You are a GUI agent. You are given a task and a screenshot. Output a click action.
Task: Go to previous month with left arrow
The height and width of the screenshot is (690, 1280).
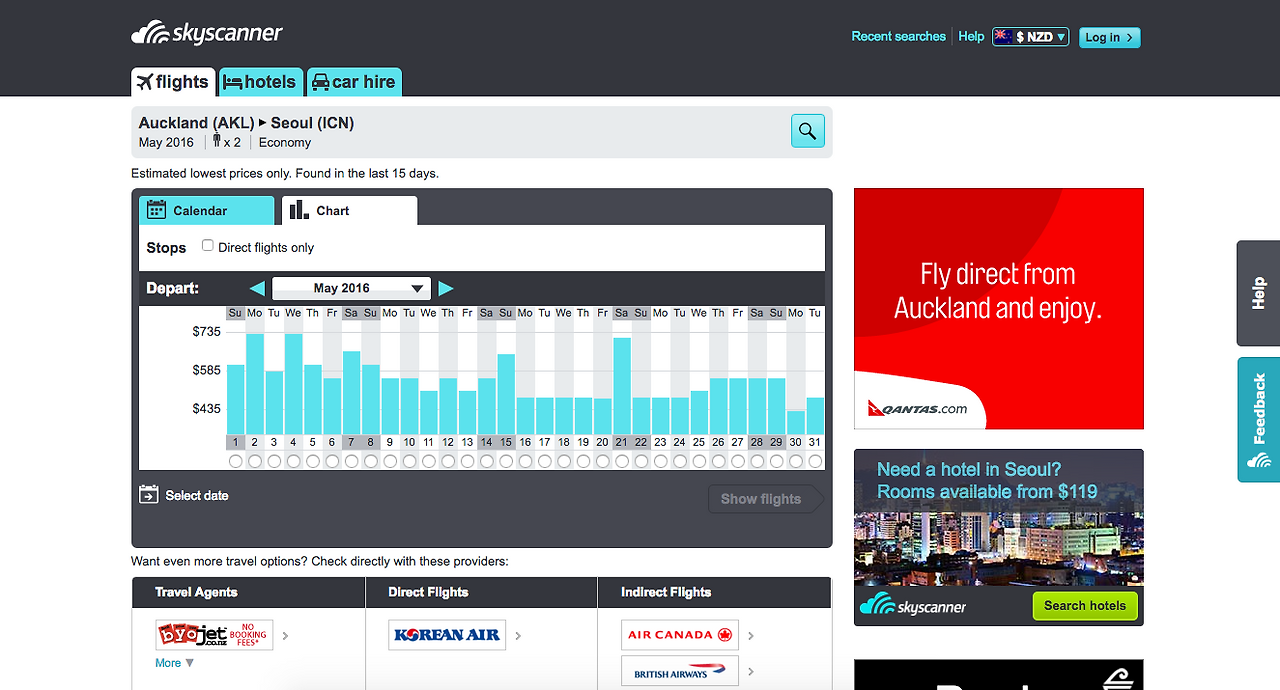[257, 288]
